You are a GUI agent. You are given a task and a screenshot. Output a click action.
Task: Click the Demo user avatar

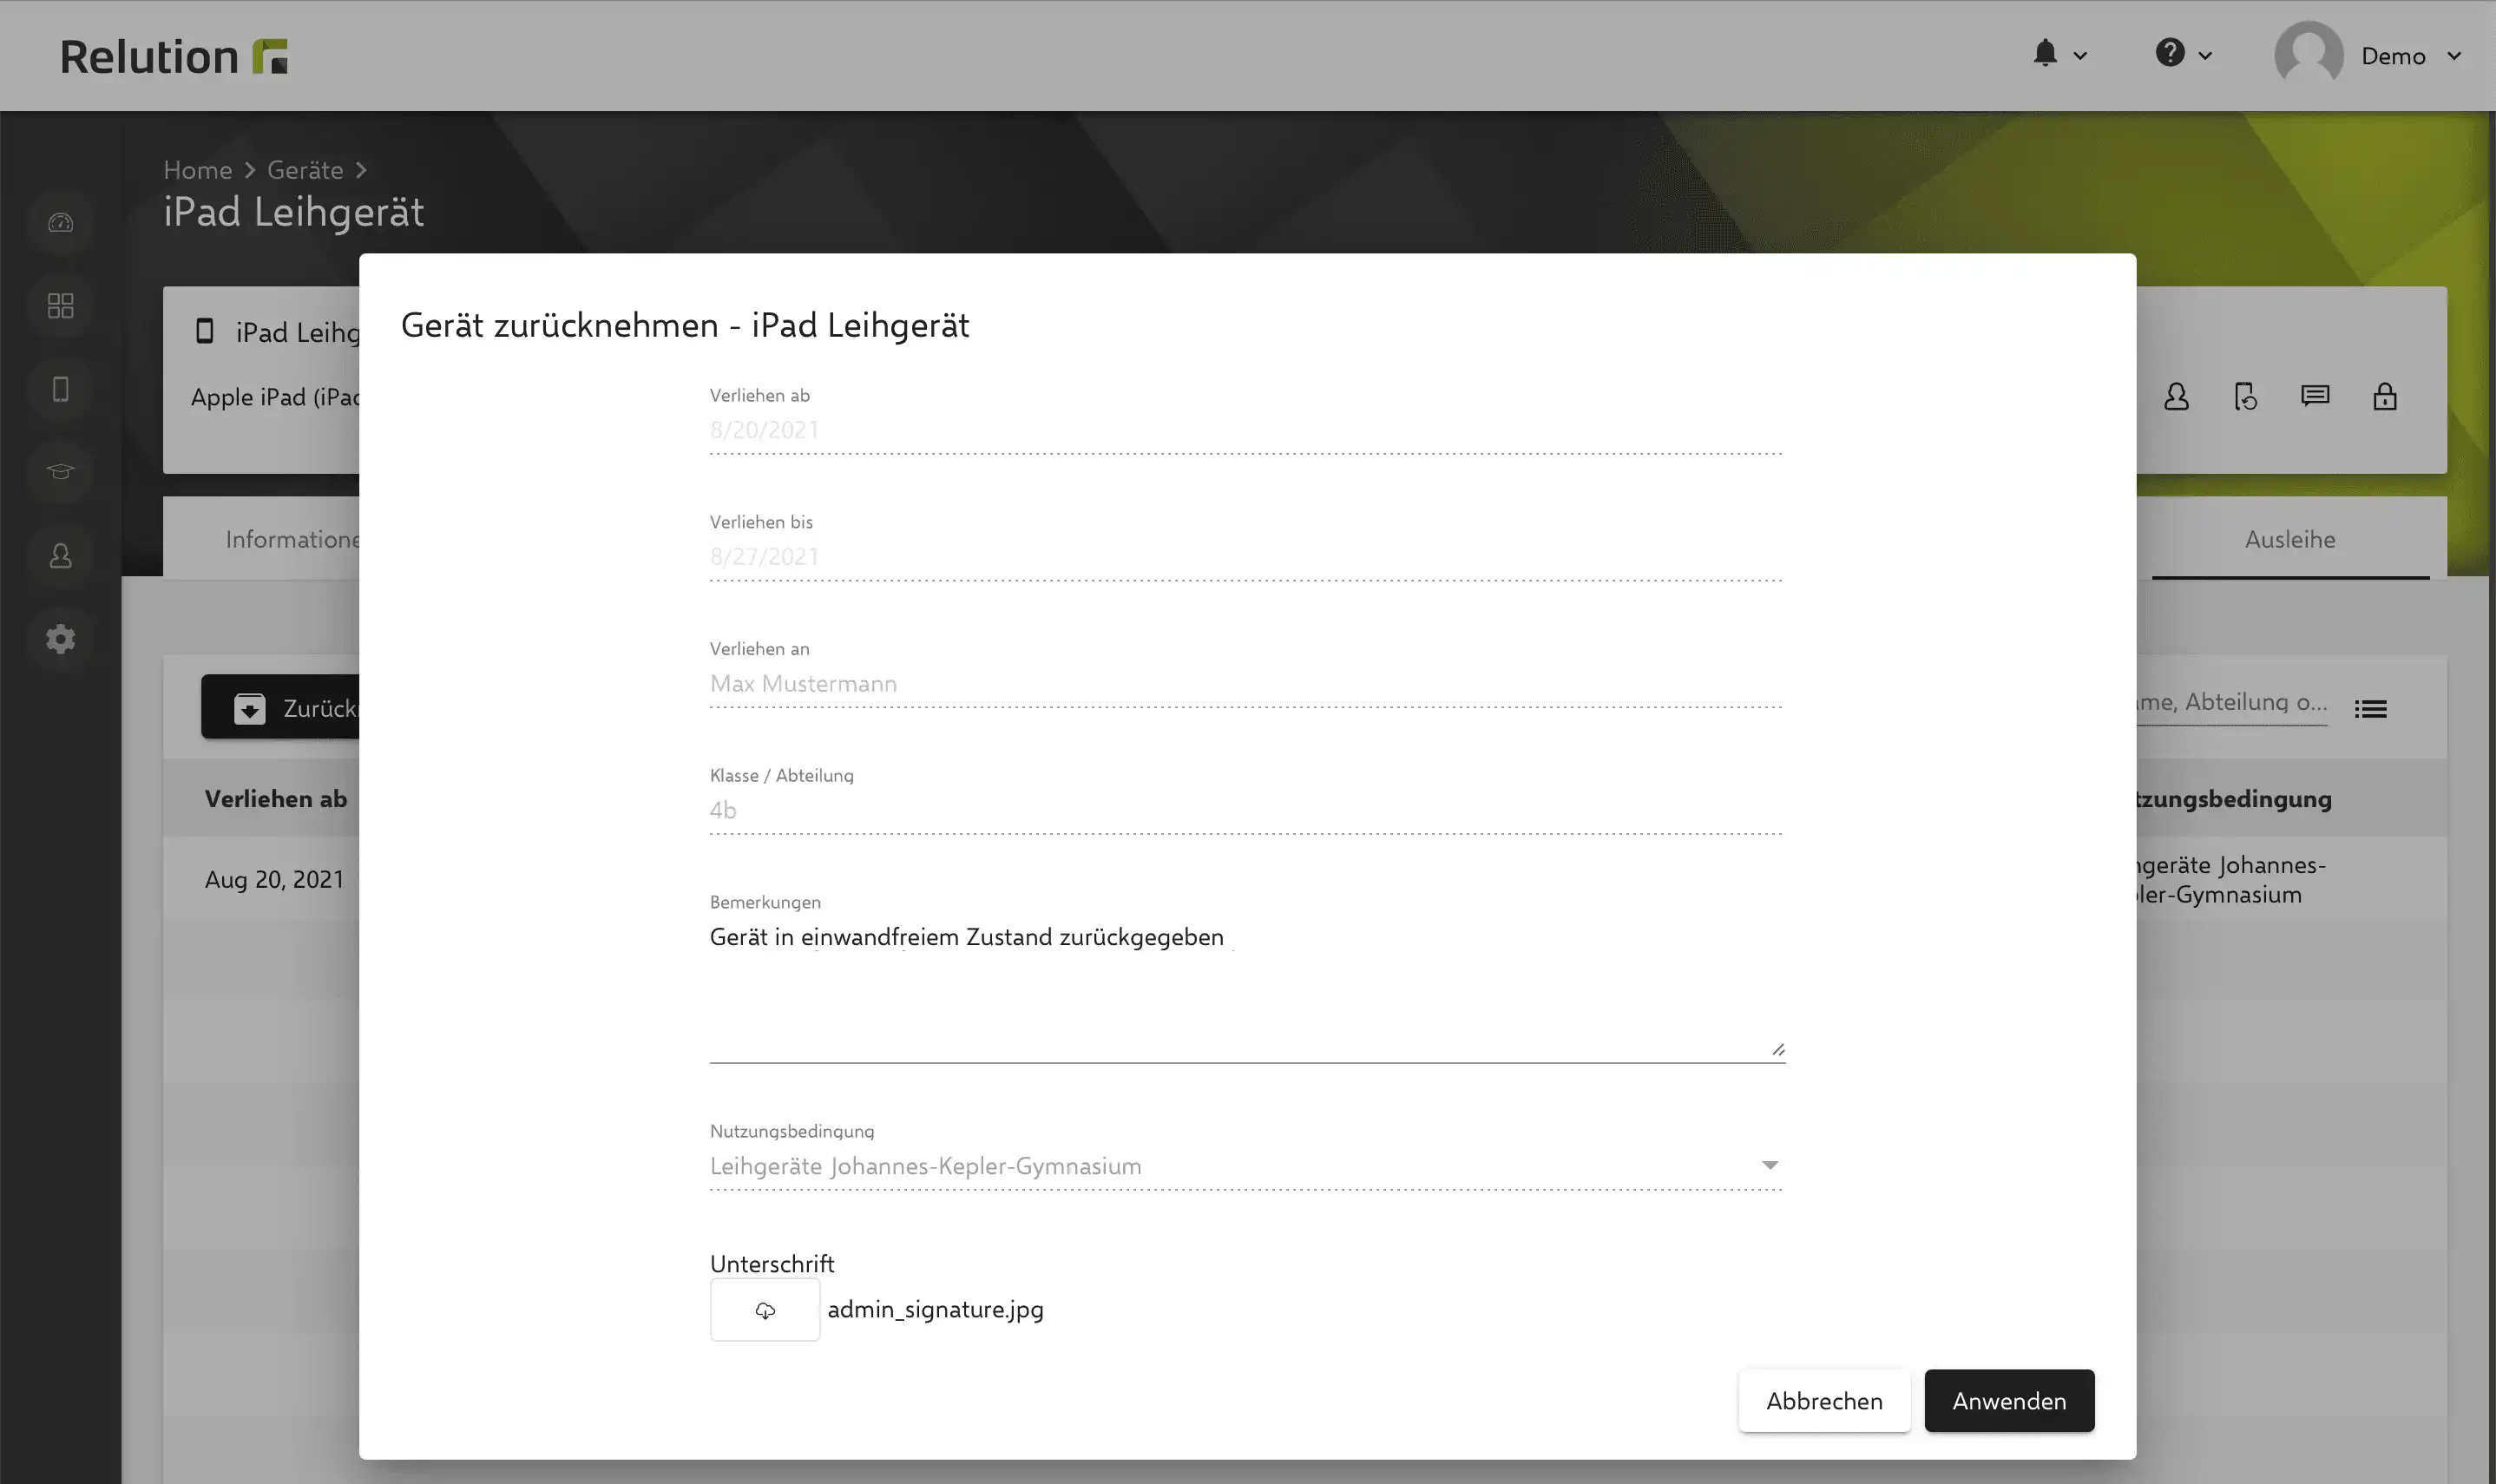click(2309, 55)
